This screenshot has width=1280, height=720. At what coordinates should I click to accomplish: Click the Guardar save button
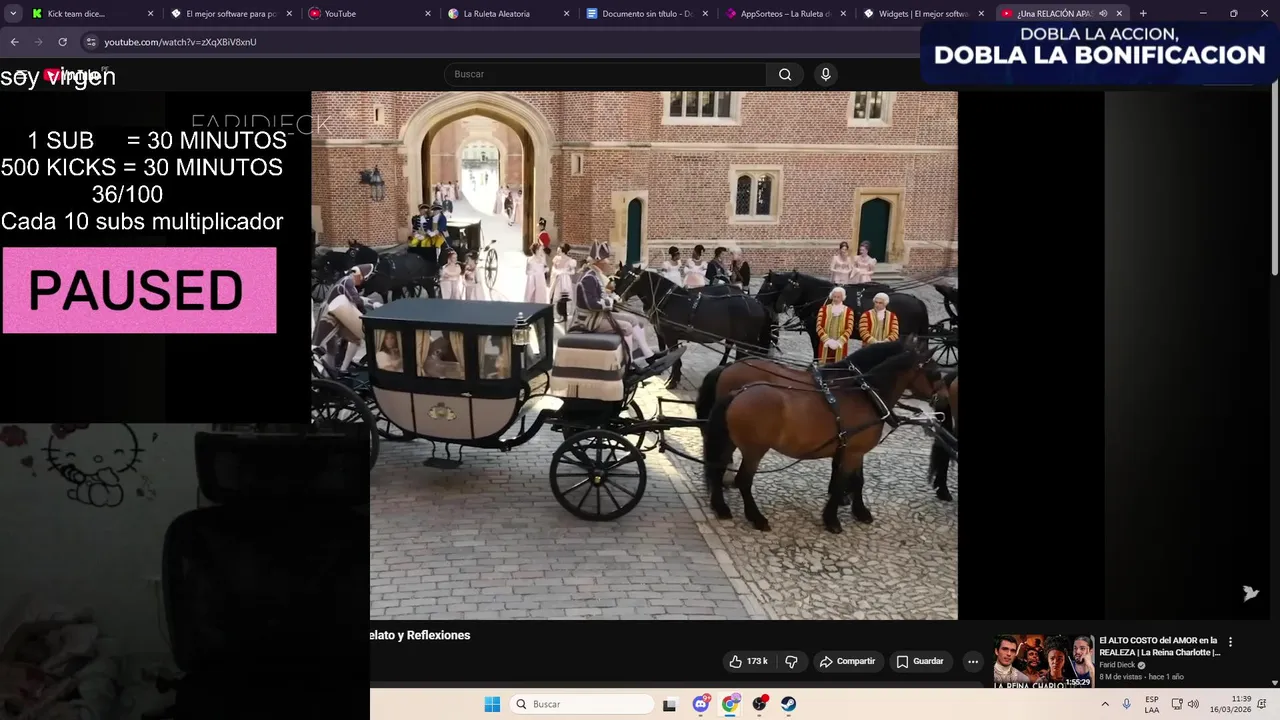tap(920, 661)
